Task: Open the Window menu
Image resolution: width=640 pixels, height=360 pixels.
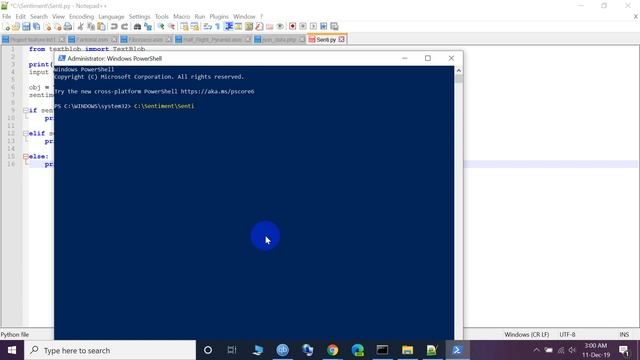Action: point(244,16)
